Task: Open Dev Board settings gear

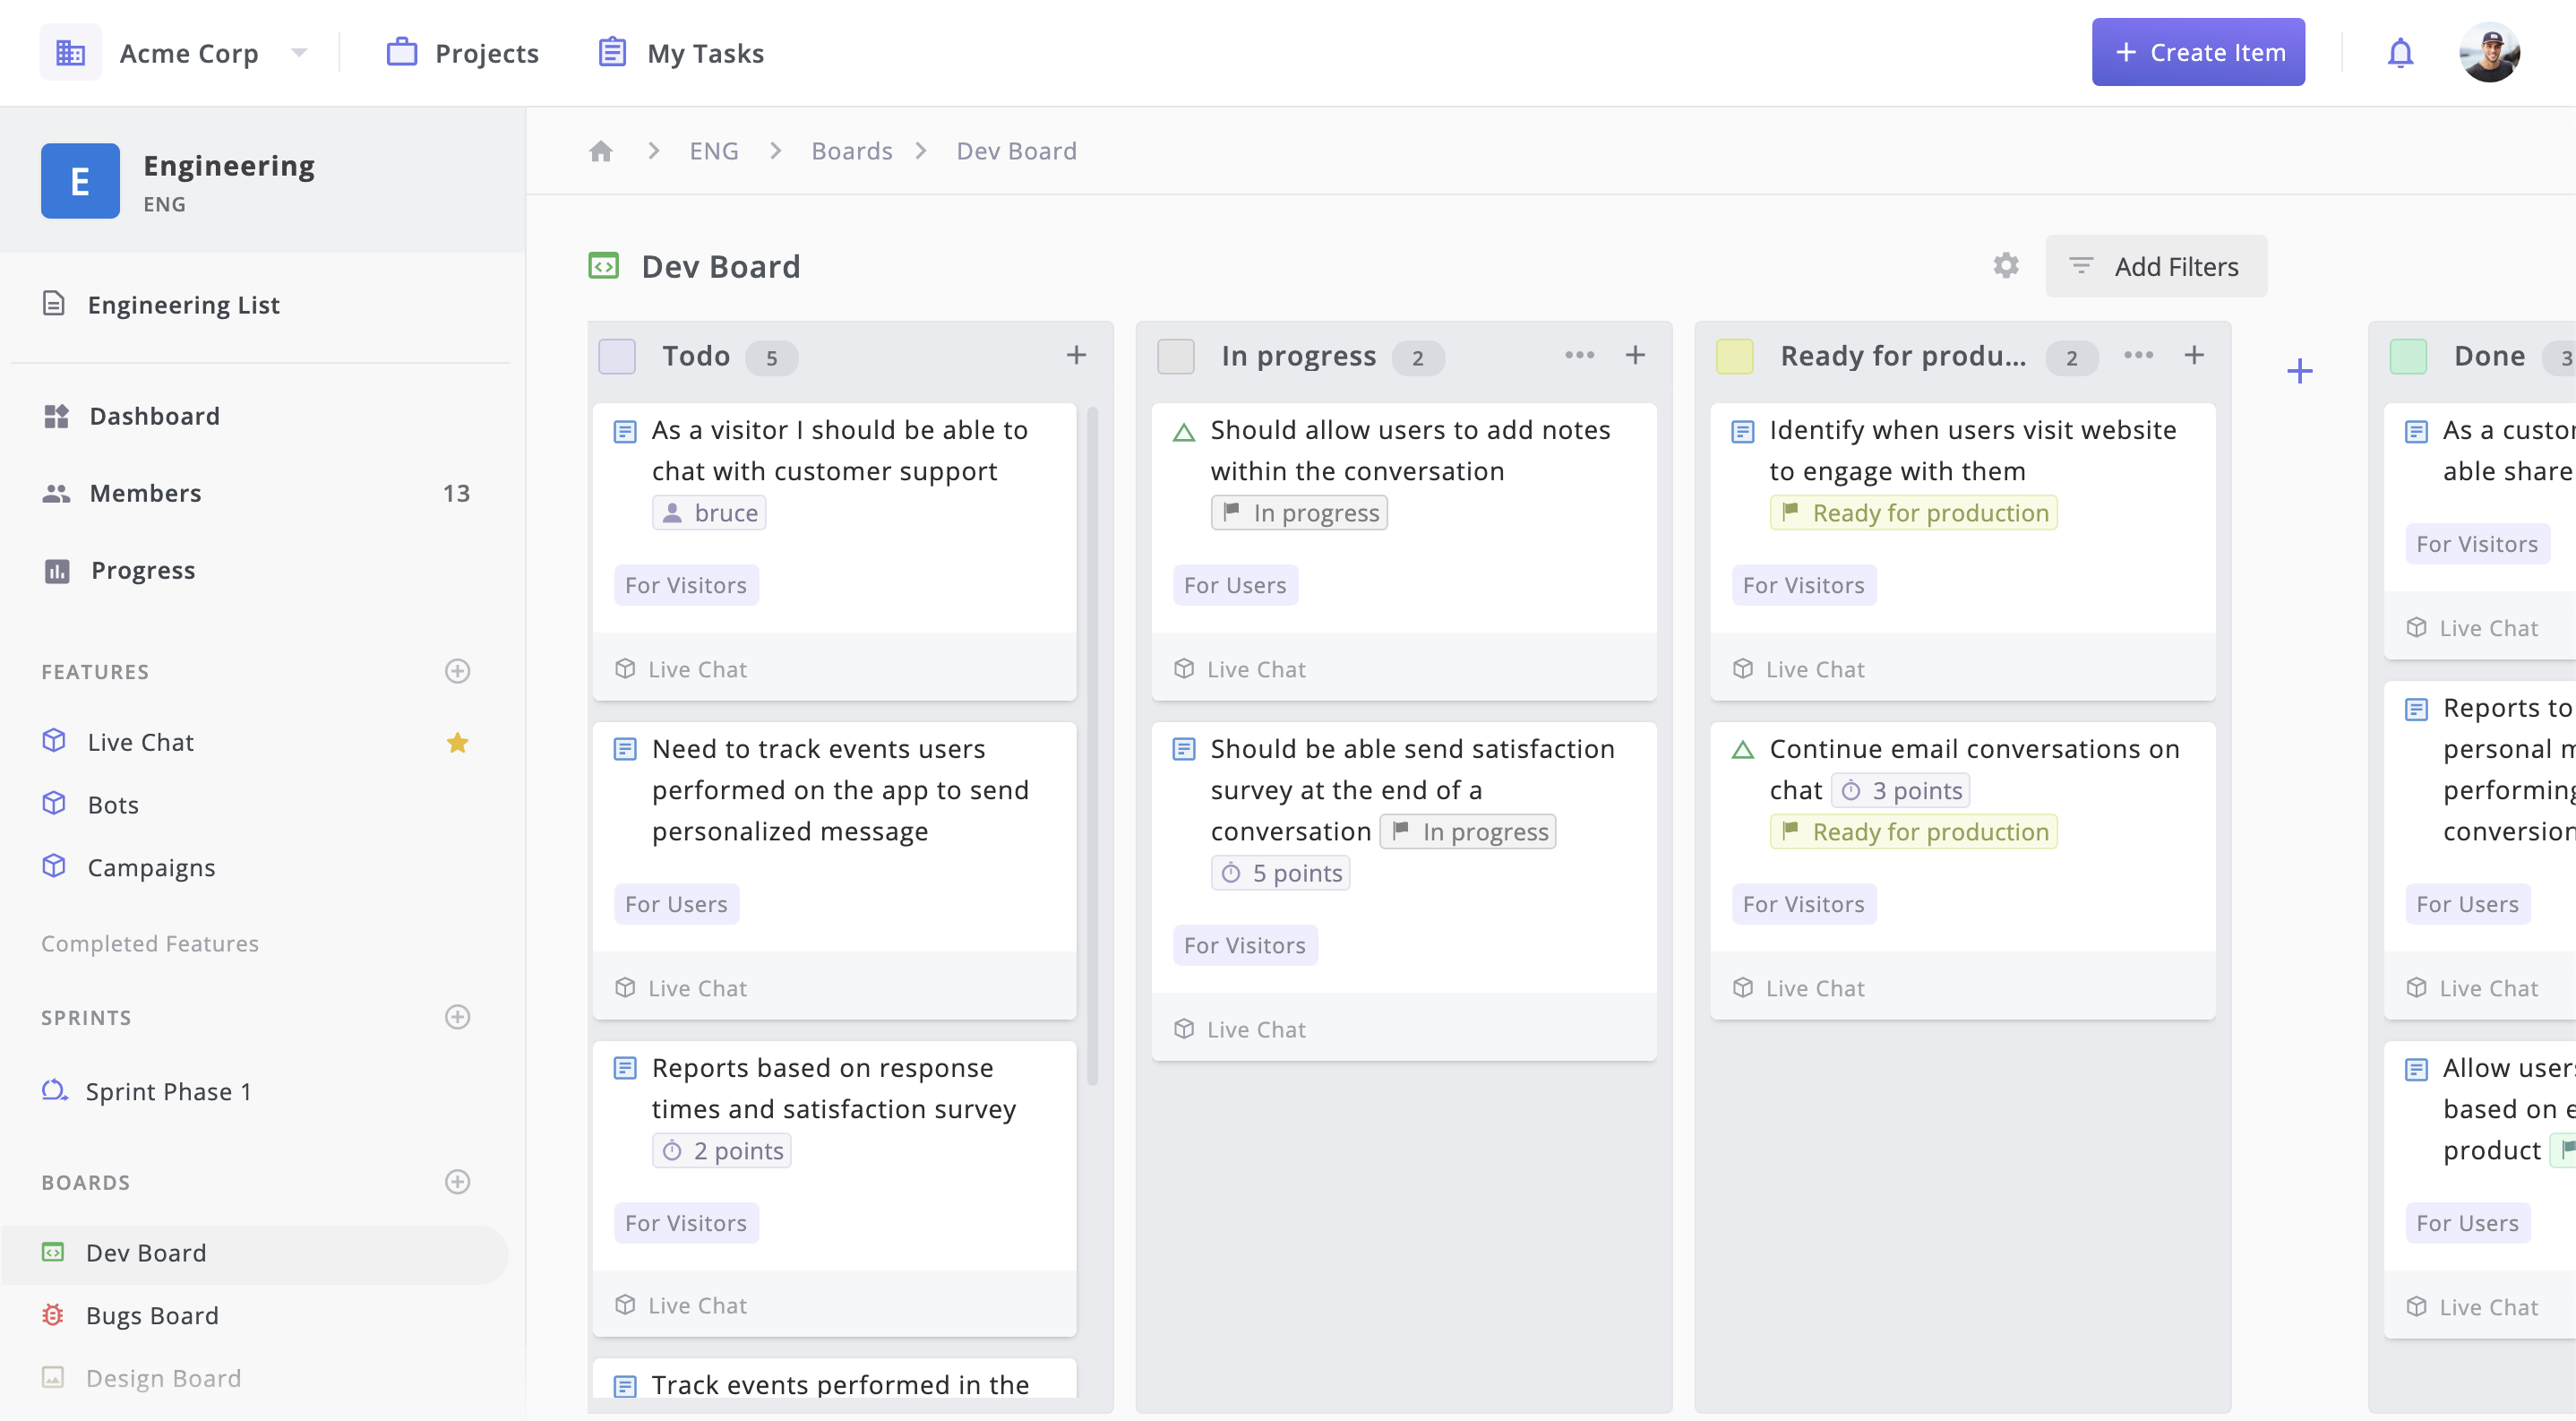Action: [2005, 266]
